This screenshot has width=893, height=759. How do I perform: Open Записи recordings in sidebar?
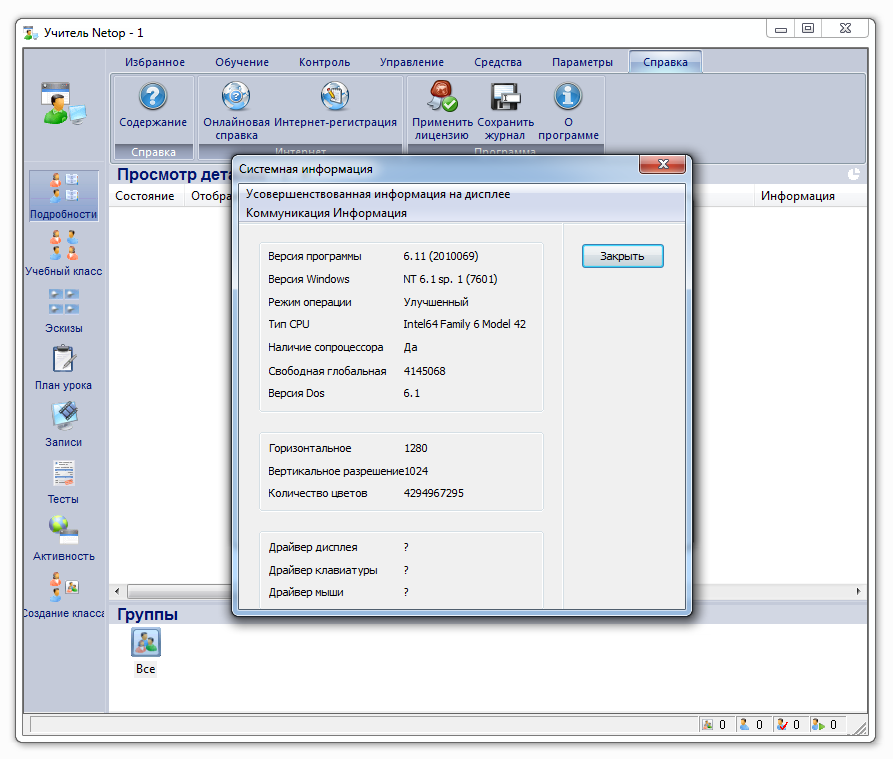[x=63, y=424]
